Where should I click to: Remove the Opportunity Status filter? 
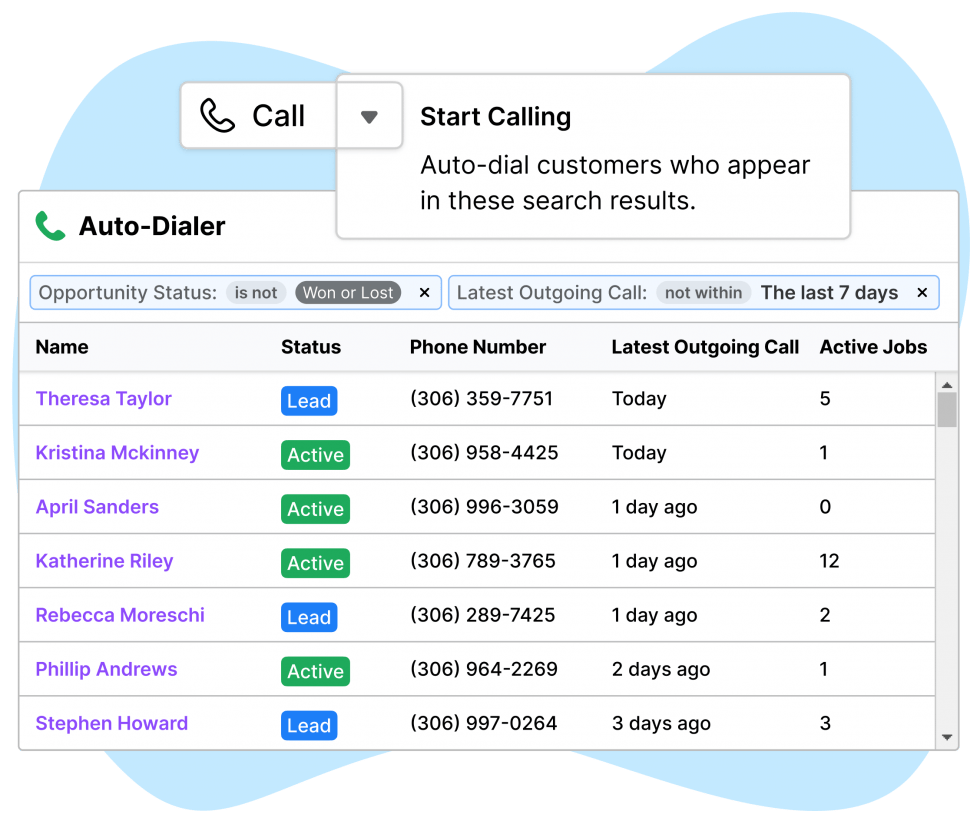[424, 292]
